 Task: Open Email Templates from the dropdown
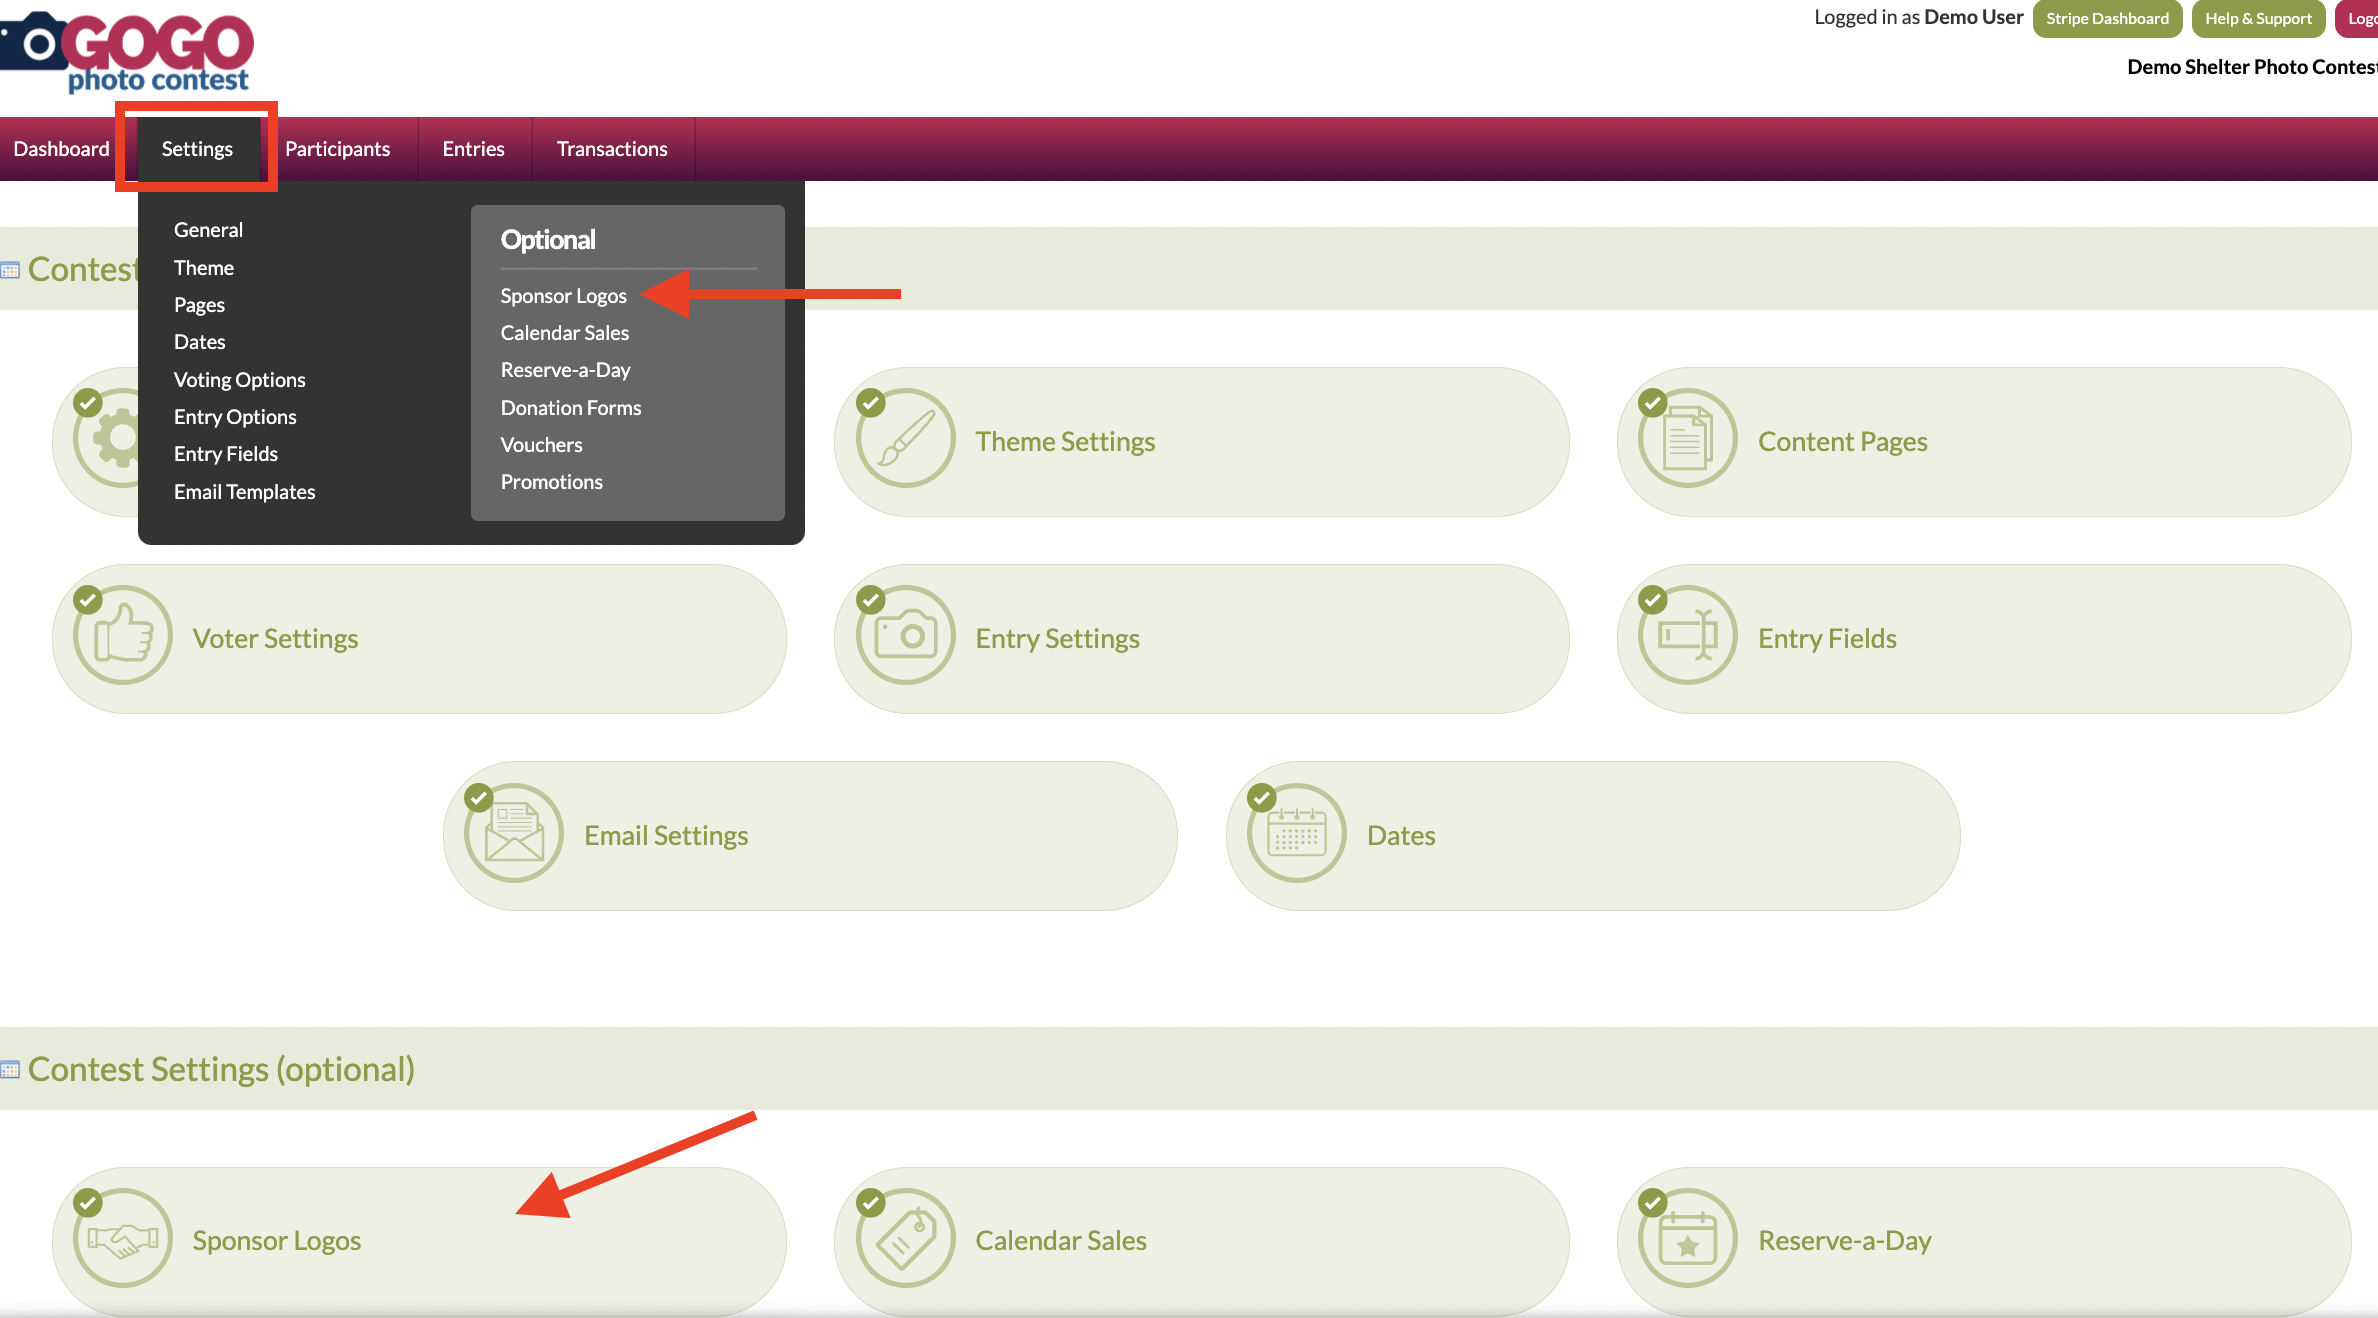point(244,492)
